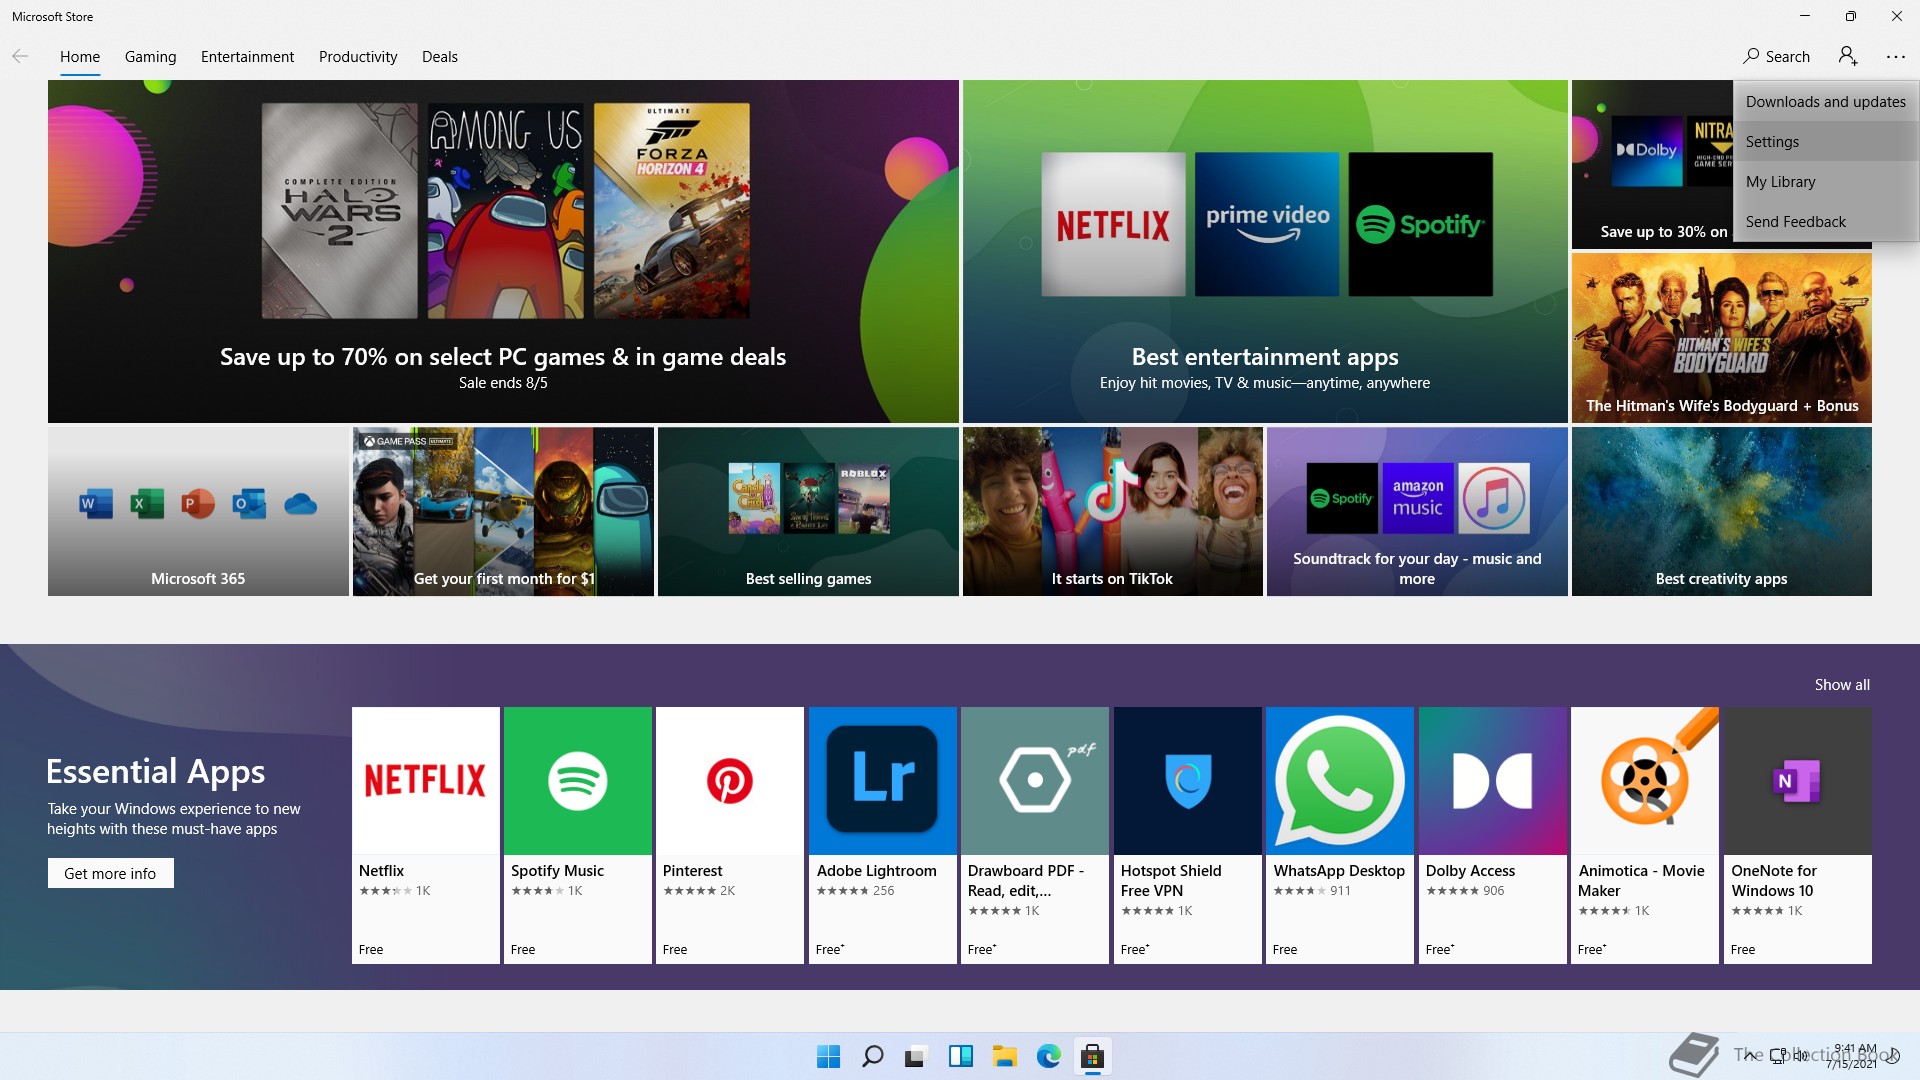Click the Get more info button
Viewport: 1920px width, 1080px height.
(x=111, y=874)
